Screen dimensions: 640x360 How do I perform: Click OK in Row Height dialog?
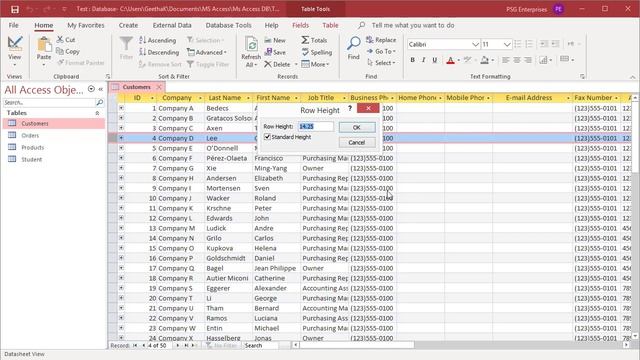357,127
